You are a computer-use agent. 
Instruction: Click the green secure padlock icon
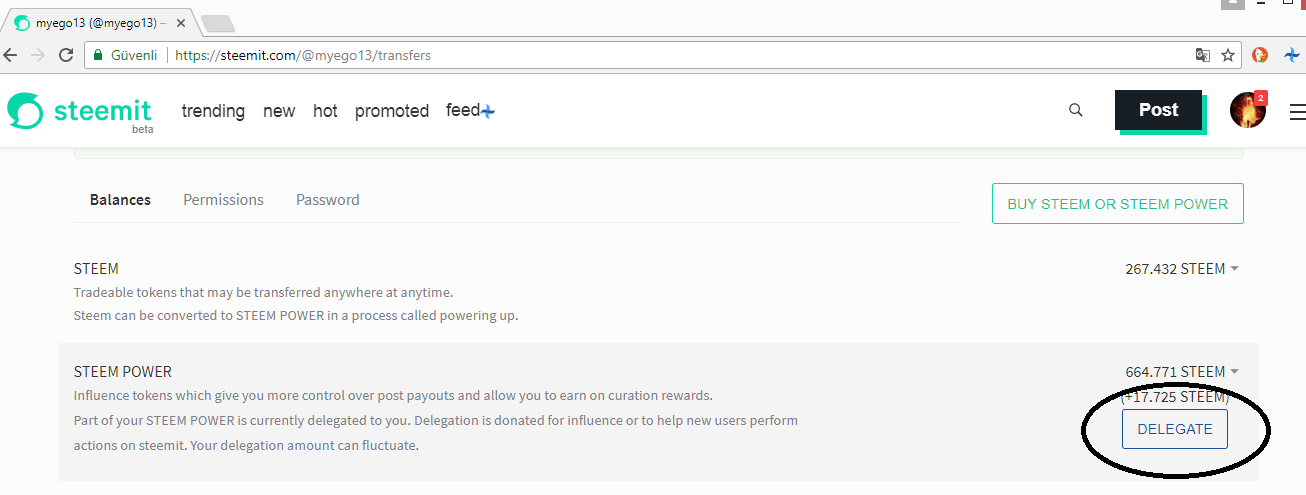pos(98,55)
